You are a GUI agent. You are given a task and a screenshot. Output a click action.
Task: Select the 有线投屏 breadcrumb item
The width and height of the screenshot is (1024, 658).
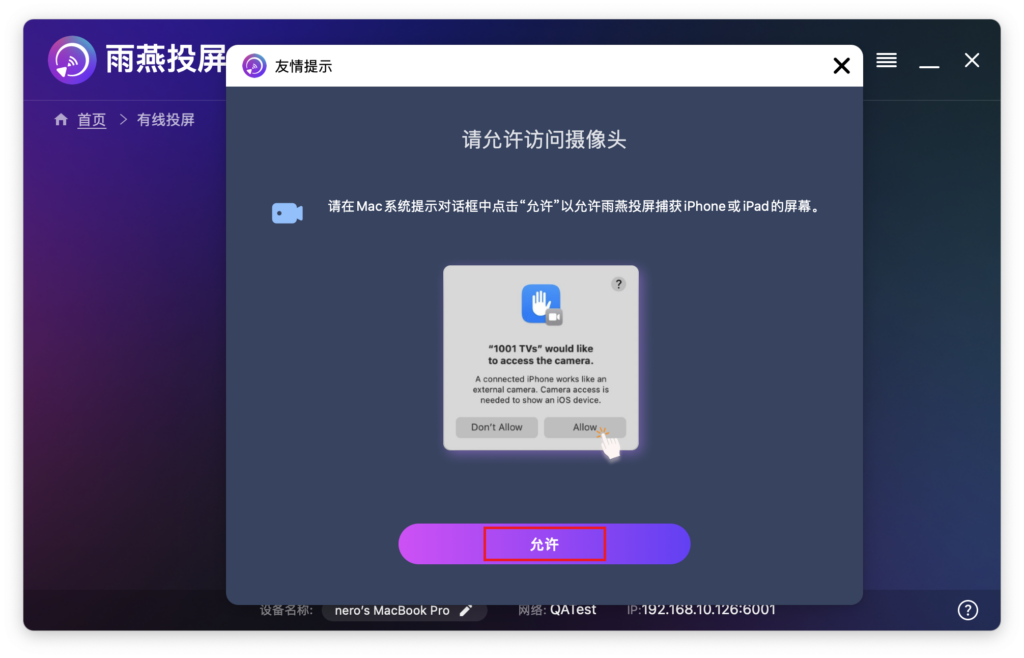[166, 120]
